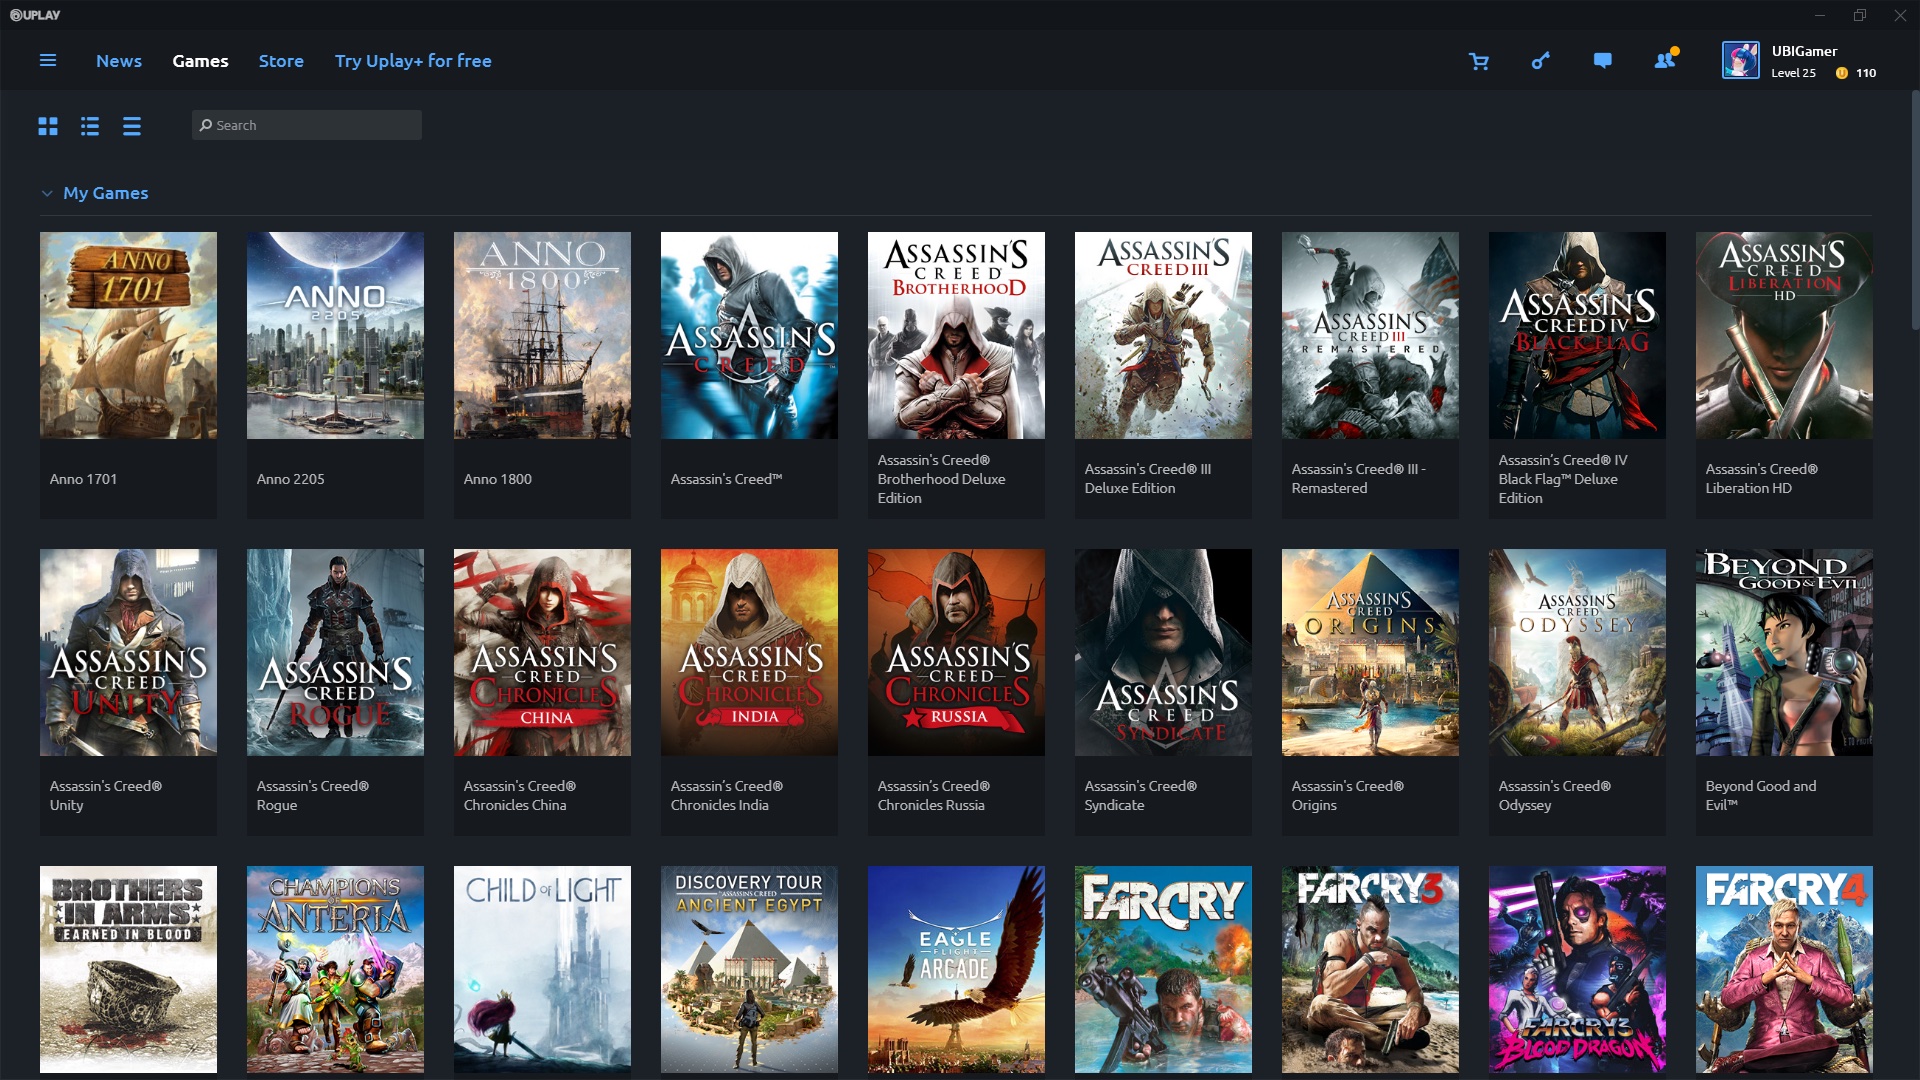Click the Uplay coin icon
Image resolution: width=1920 pixels, height=1080 pixels.
1841,73
